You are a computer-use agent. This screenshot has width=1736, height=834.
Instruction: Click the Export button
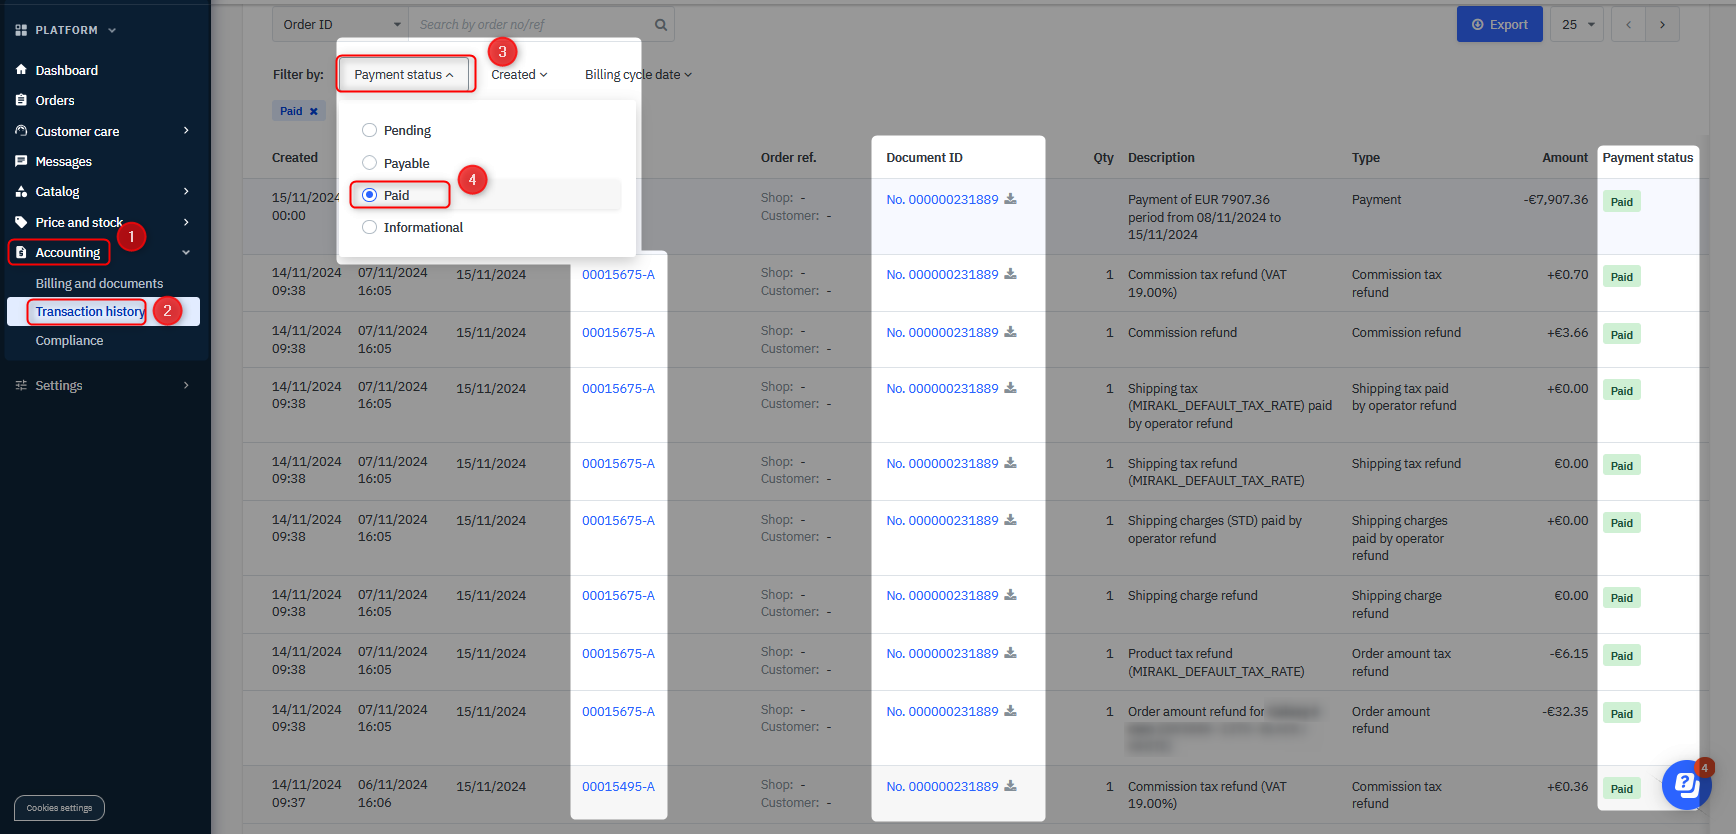(1500, 24)
